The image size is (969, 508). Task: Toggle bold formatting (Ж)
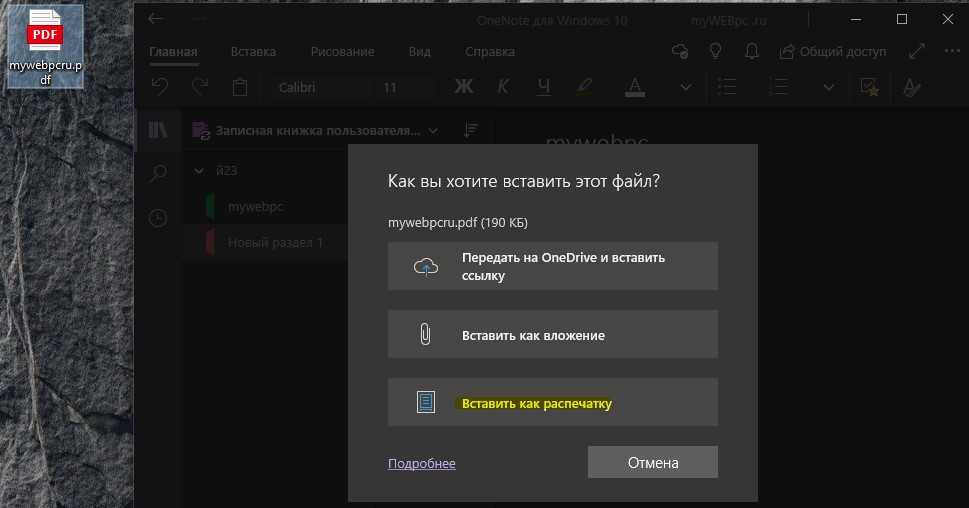(x=463, y=87)
